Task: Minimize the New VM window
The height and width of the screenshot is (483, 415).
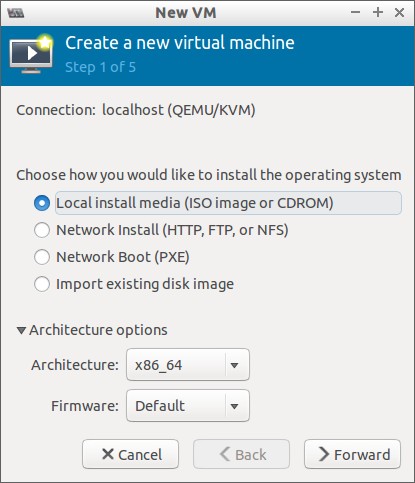Action: click(x=356, y=13)
